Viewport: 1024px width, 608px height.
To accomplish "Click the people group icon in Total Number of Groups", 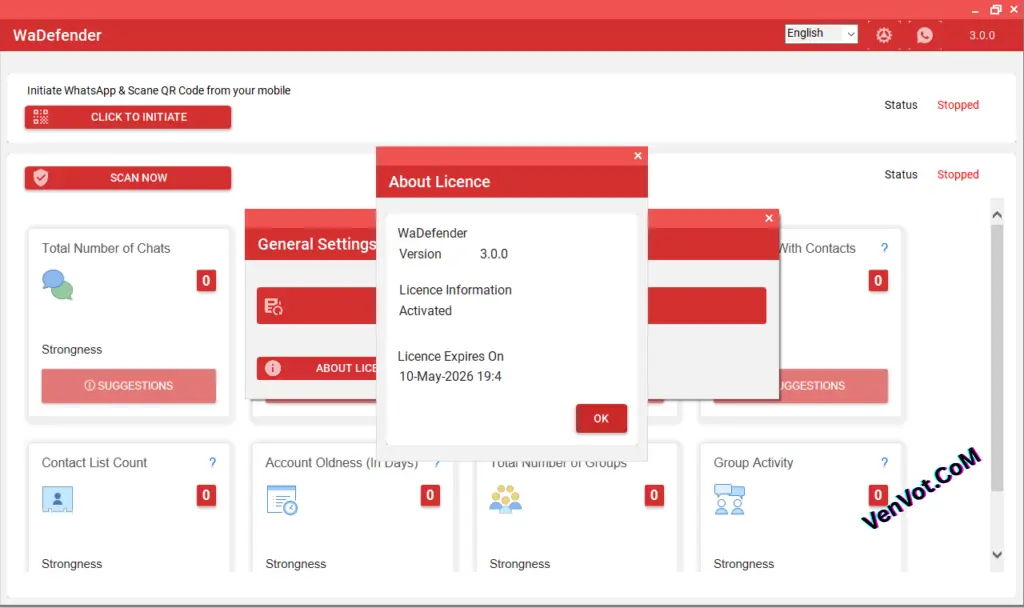I will pos(505,499).
